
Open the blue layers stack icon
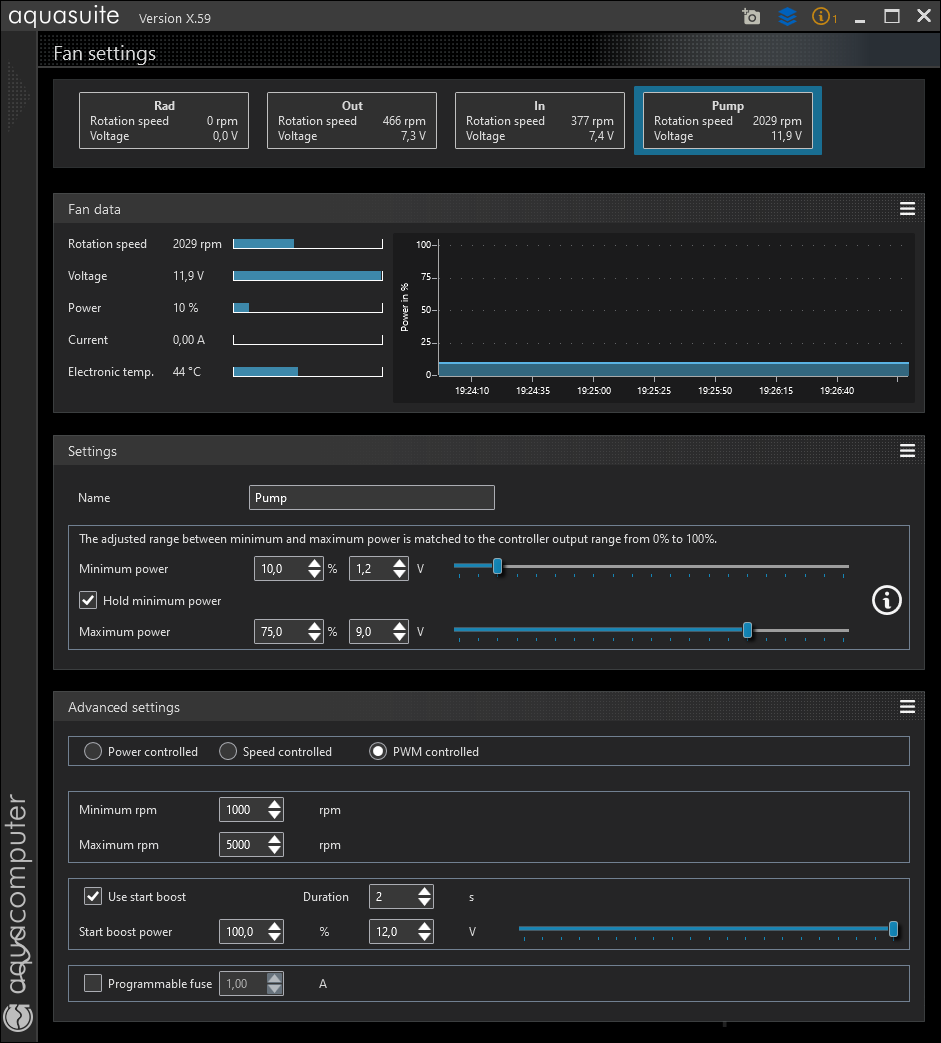787,17
